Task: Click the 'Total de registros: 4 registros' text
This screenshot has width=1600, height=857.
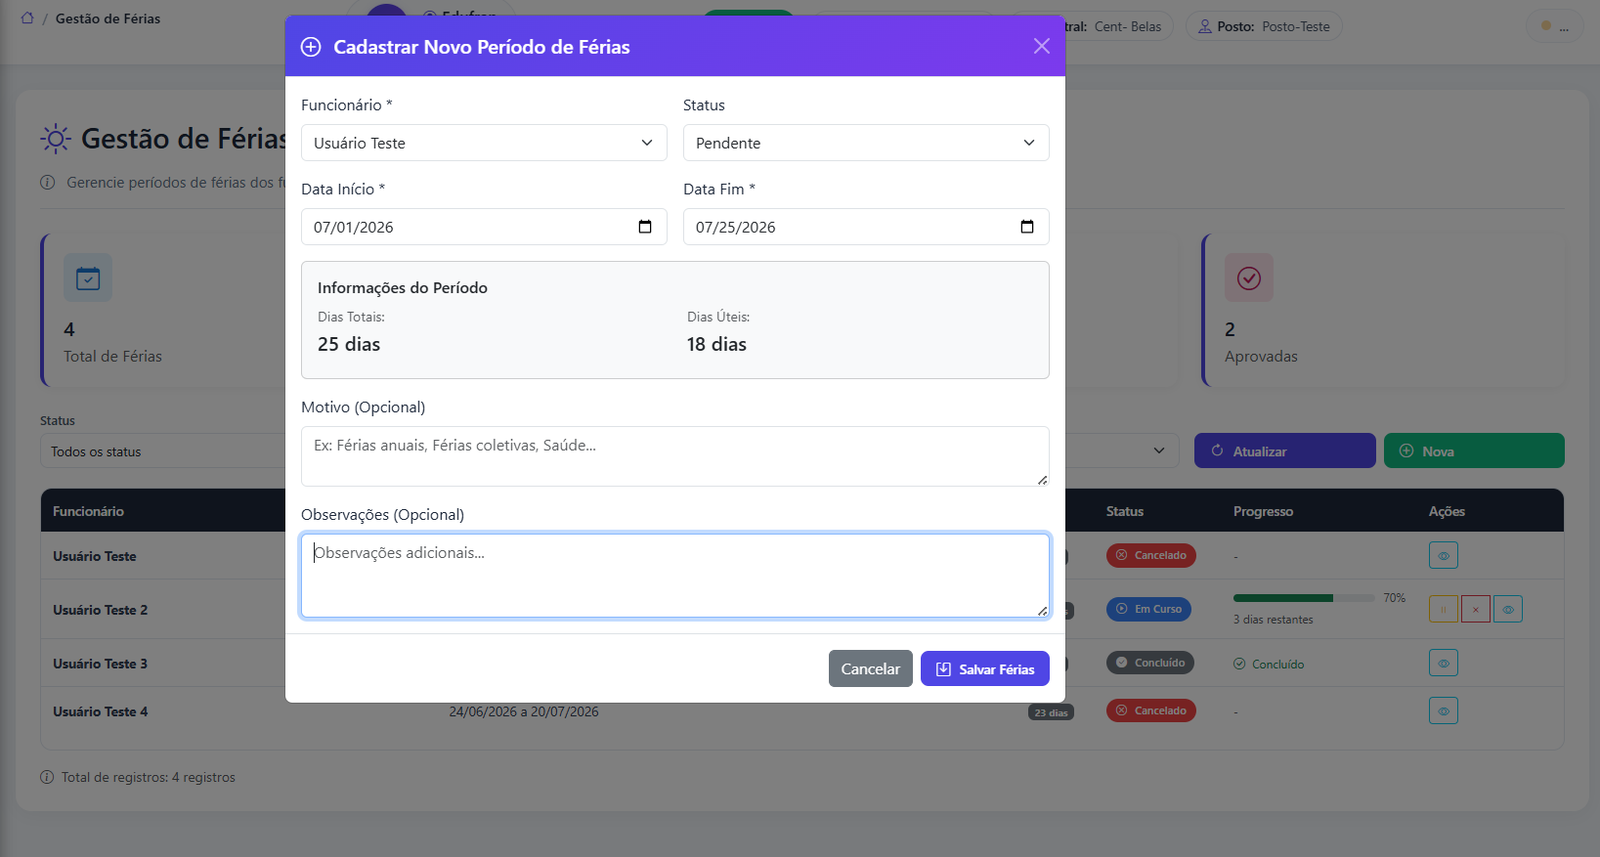Action: [148, 777]
